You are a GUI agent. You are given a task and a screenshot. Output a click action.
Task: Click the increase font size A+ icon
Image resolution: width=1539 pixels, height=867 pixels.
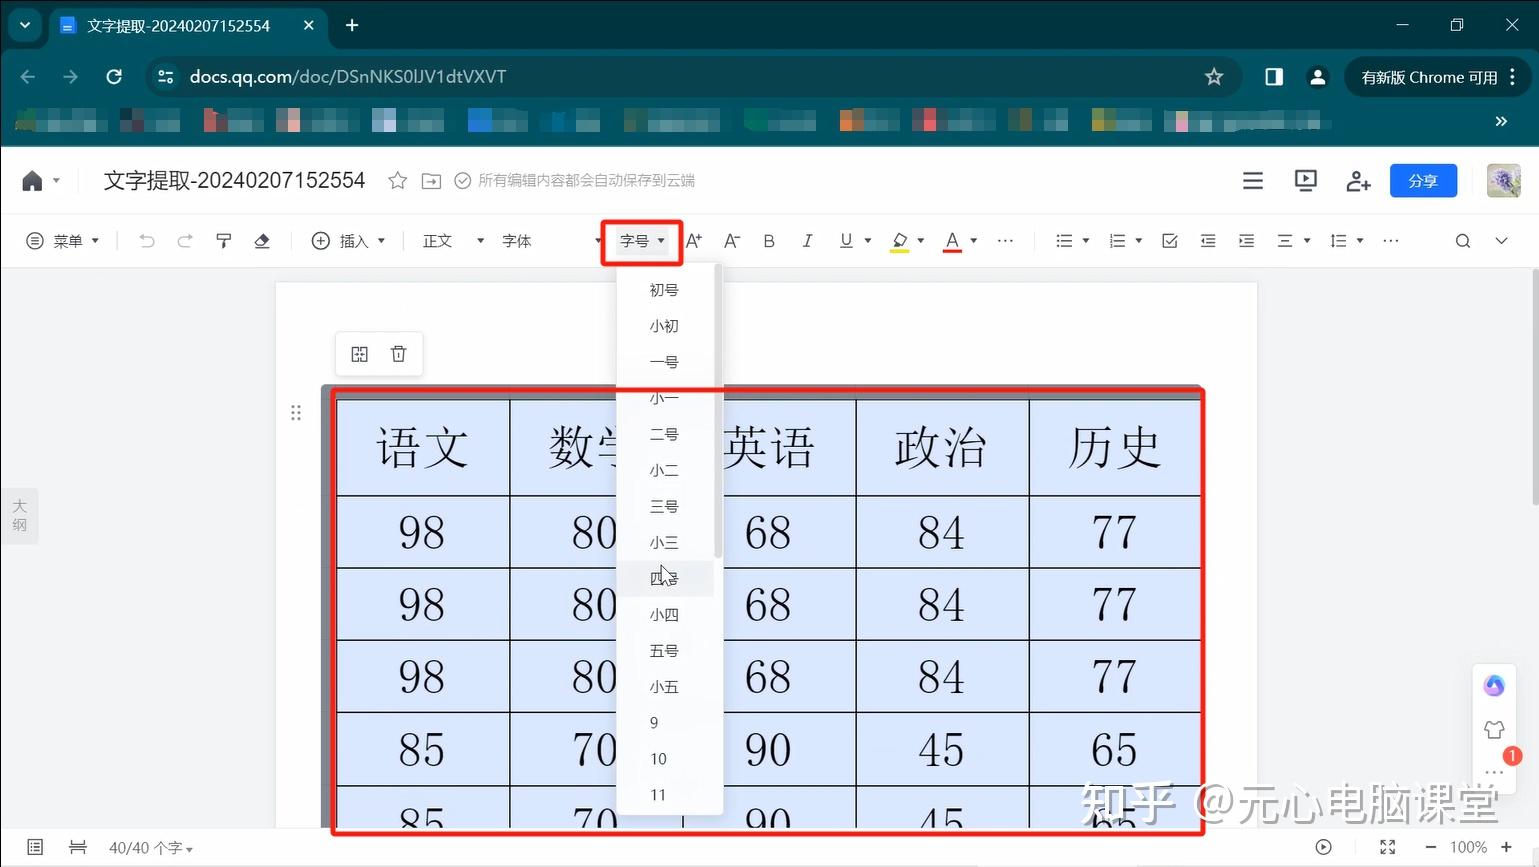pos(694,240)
